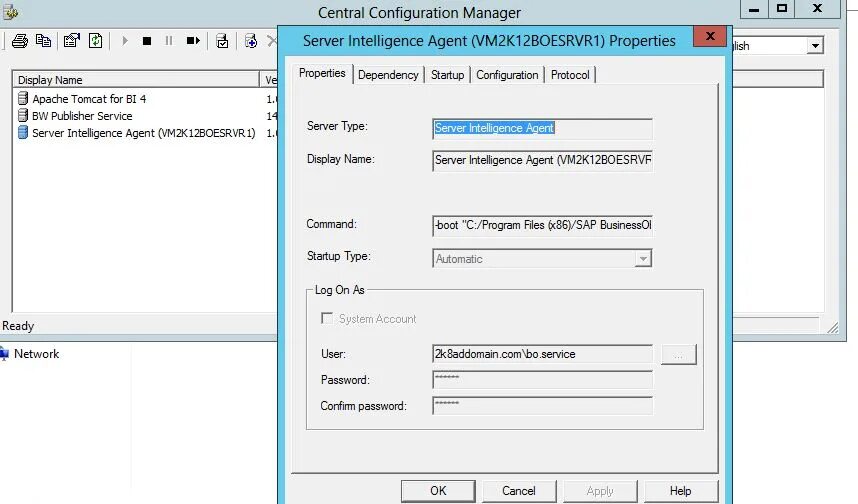
Task: Click the Confirm password field
Action: (x=542, y=405)
